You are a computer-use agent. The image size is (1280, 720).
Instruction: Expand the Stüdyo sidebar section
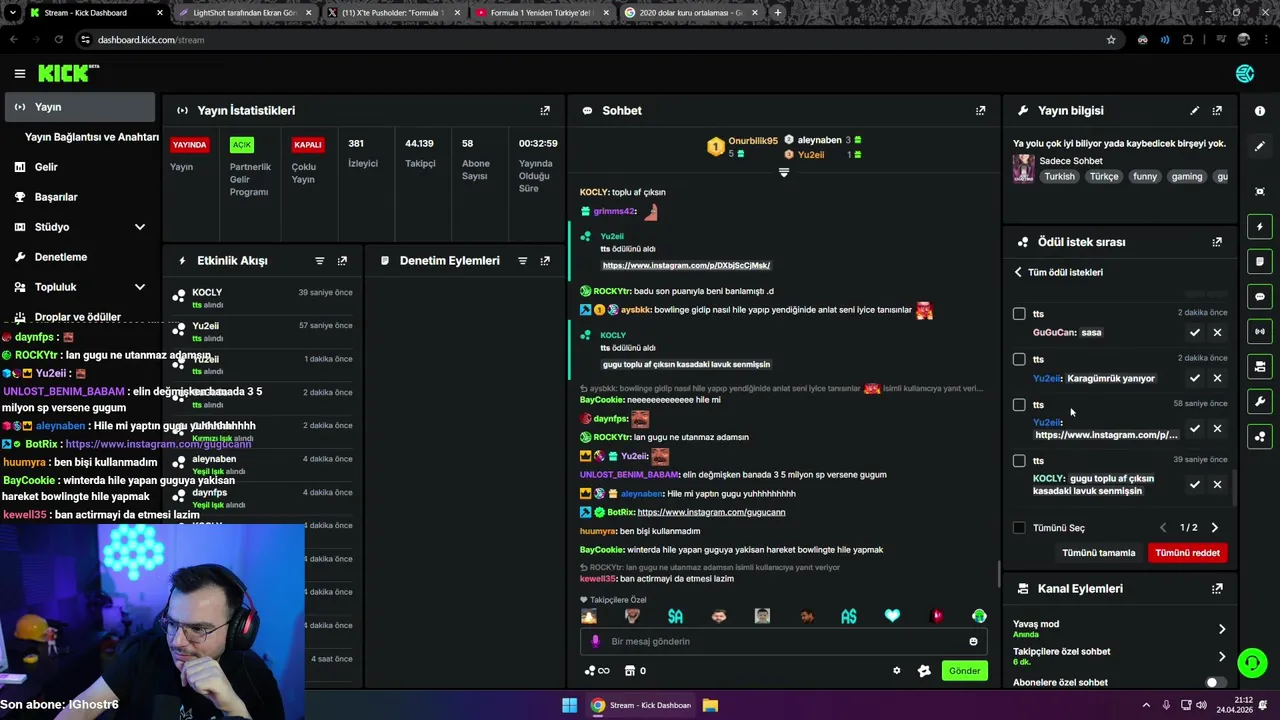pos(139,227)
